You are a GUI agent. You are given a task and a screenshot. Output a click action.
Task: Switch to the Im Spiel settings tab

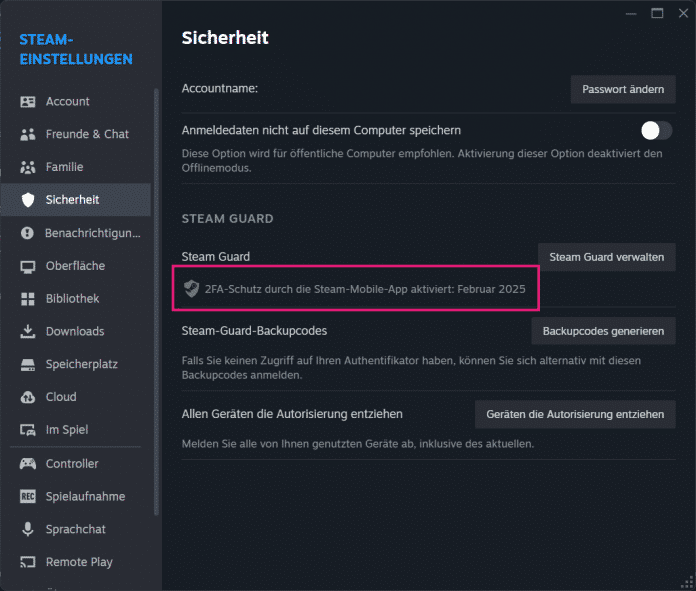(x=67, y=430)
